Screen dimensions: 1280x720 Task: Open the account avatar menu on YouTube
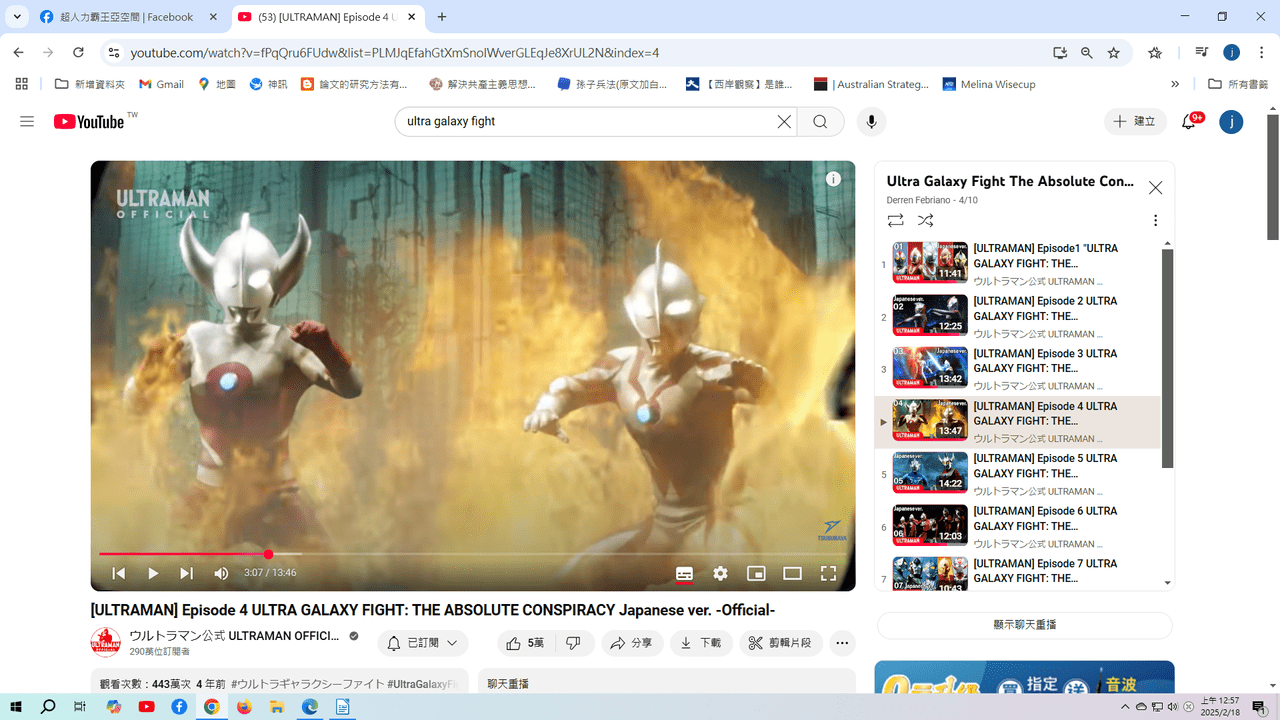pyautogui.click(x=1231, y=121)
